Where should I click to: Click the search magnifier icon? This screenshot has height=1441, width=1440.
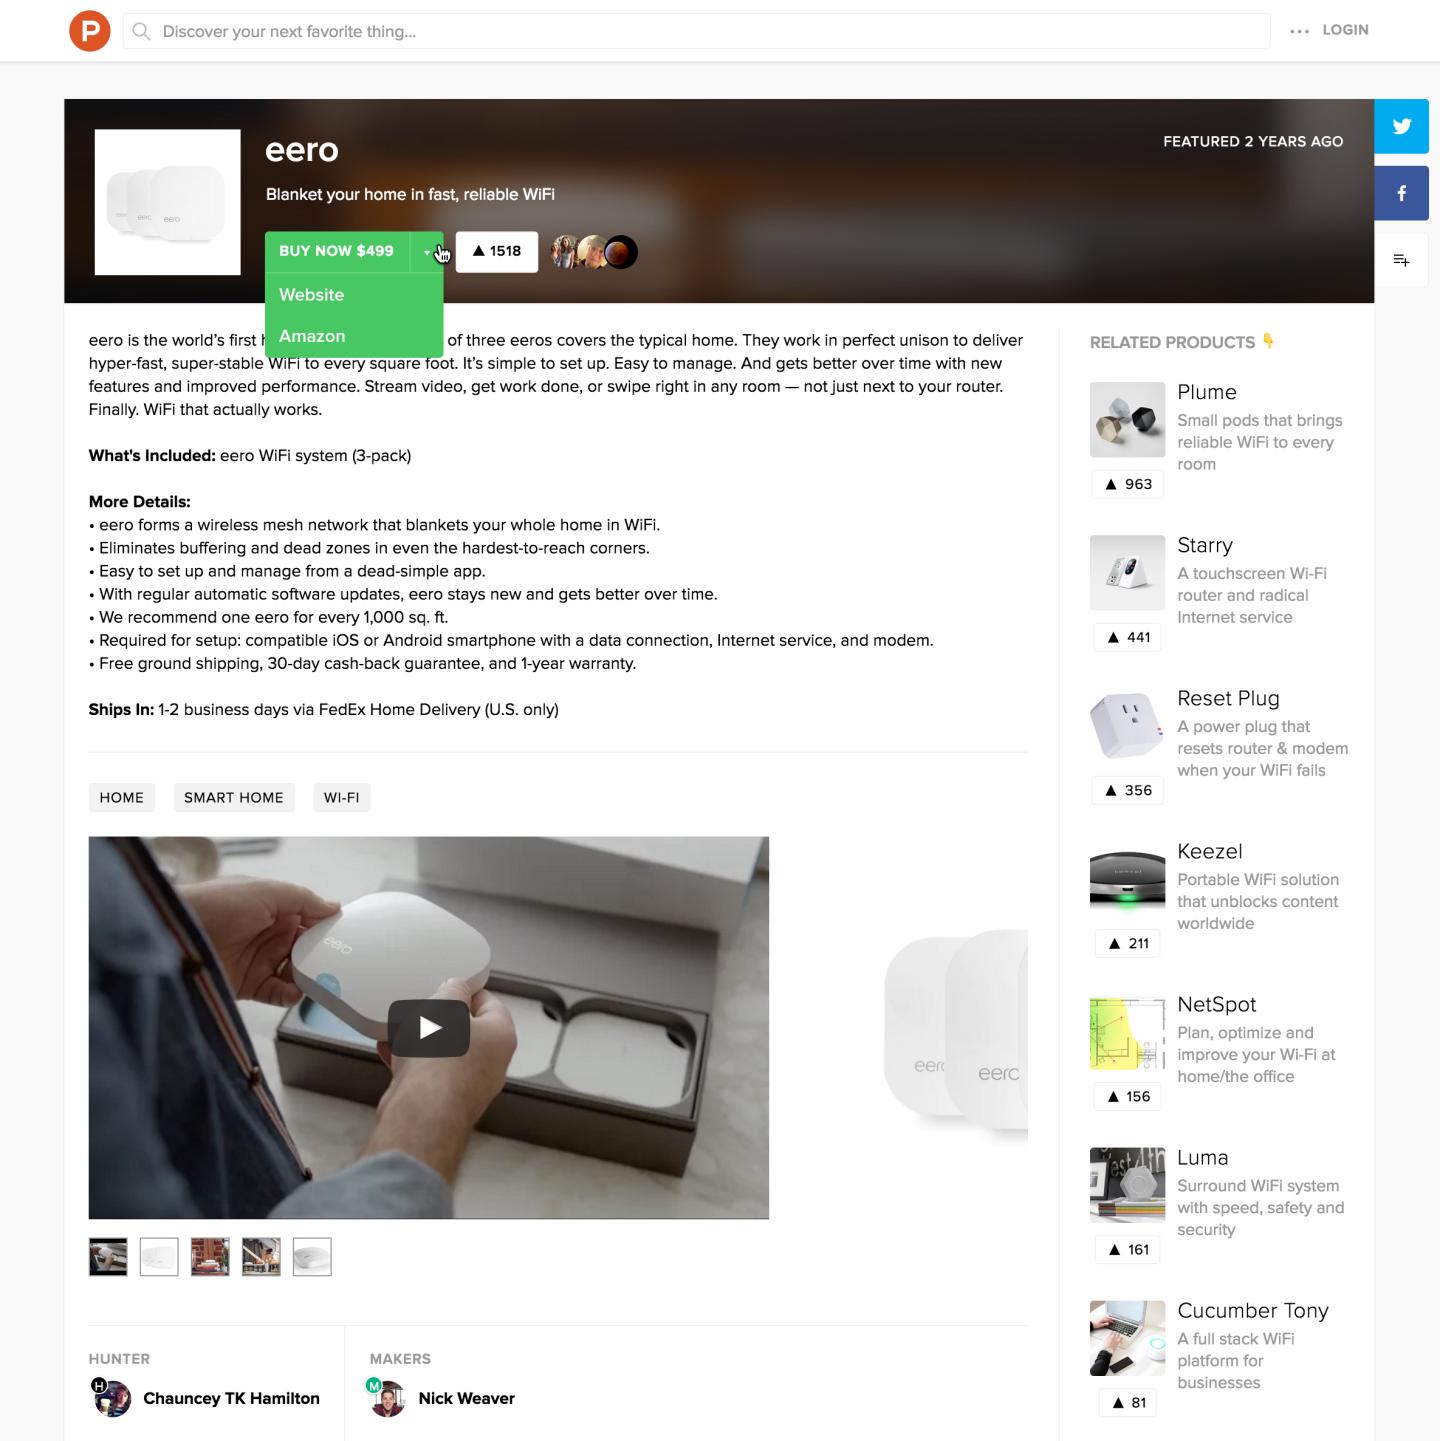tap(142, 31)
